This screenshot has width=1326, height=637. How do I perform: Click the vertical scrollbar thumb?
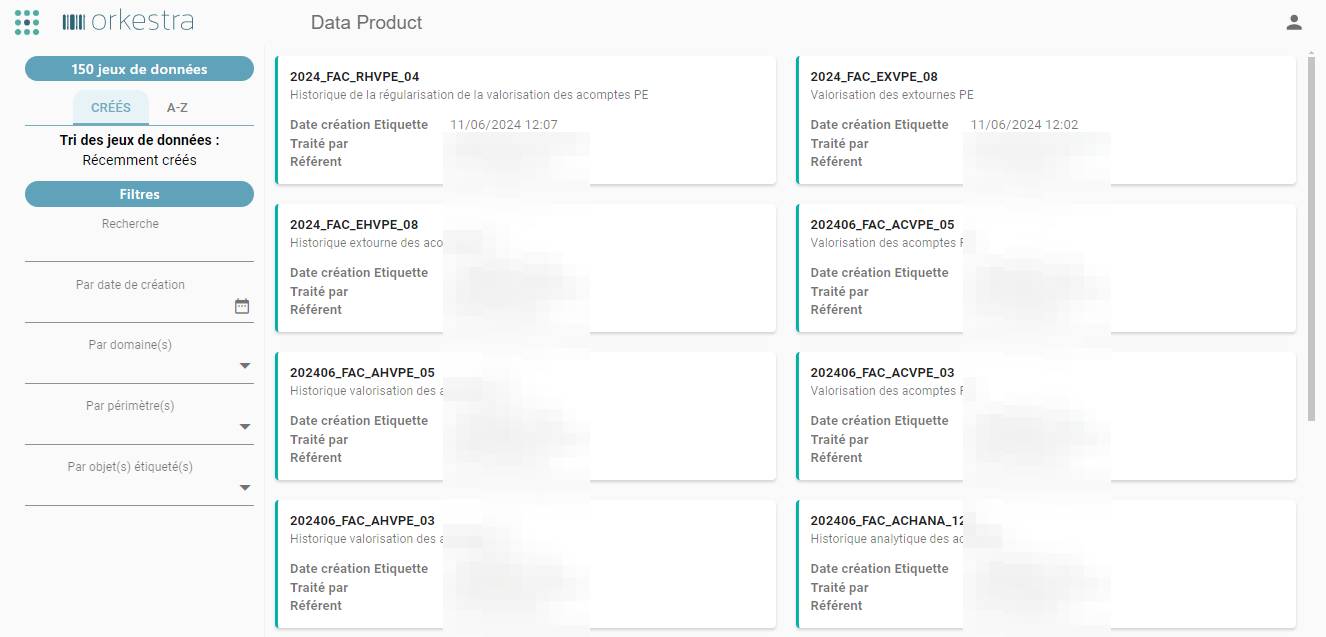point(1312,238)
